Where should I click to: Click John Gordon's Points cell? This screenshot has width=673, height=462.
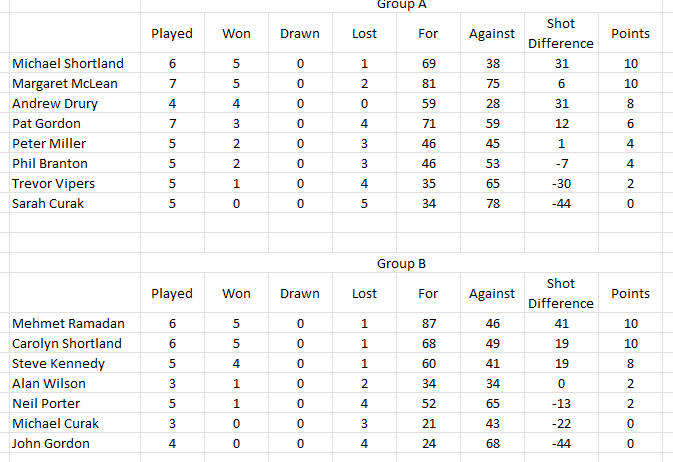[x=631, y=443]
